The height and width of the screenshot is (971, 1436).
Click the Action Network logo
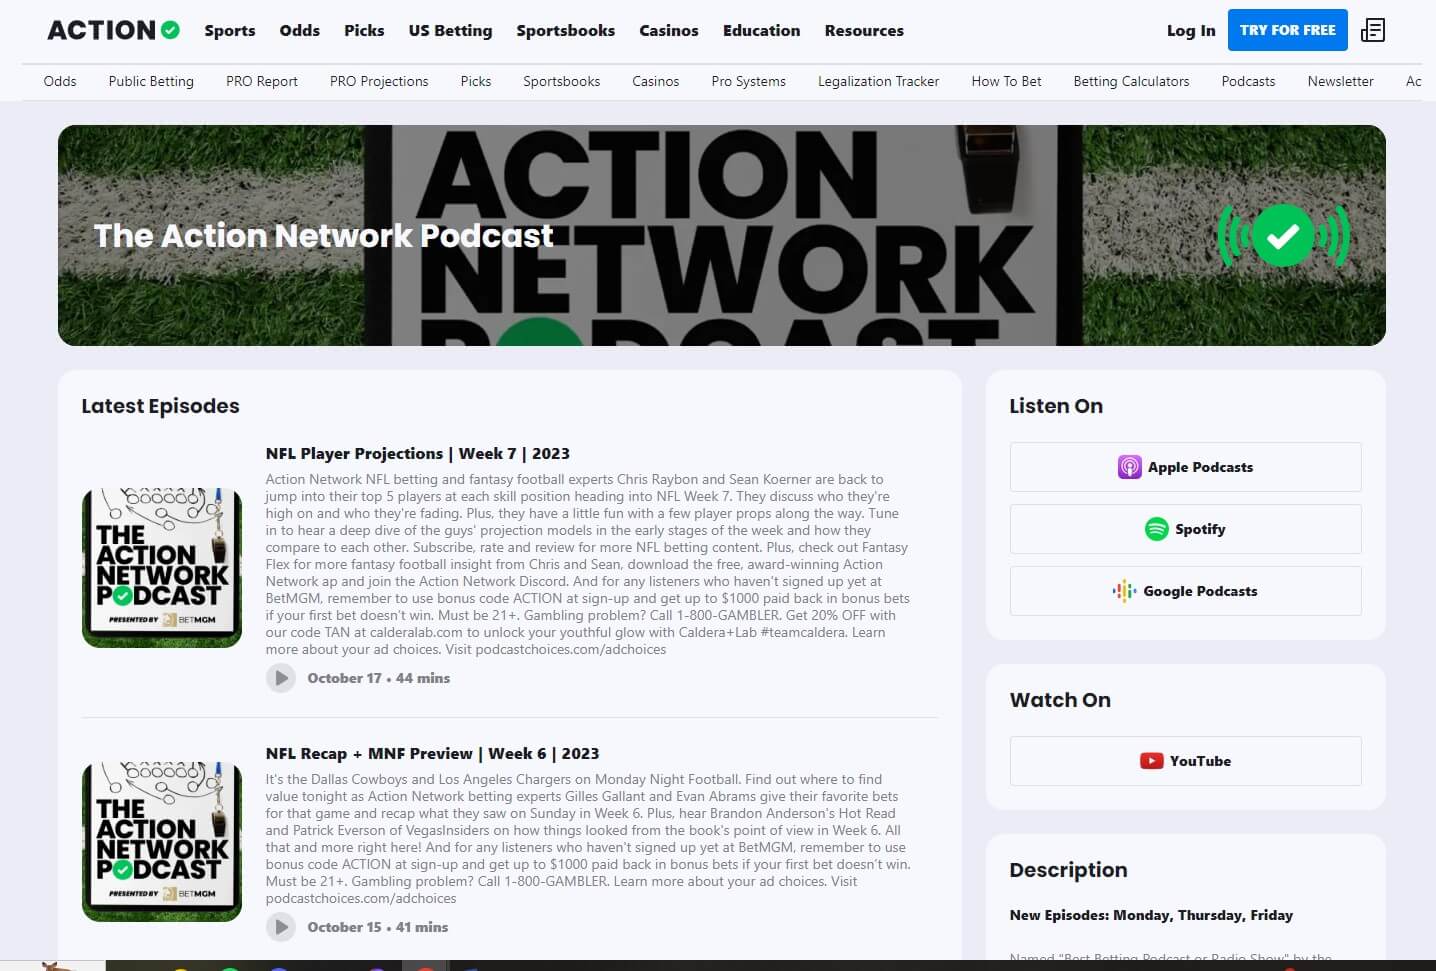click(x=114, y=30)
